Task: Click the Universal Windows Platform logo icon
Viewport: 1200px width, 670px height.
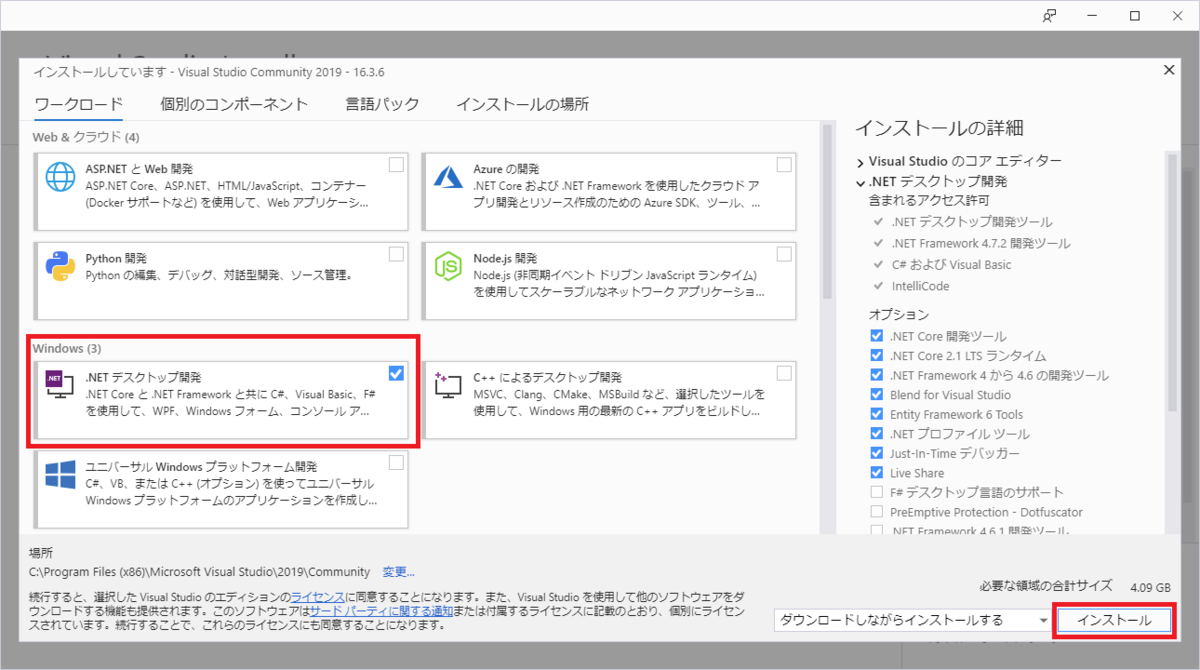Action: tap(60, 474)
